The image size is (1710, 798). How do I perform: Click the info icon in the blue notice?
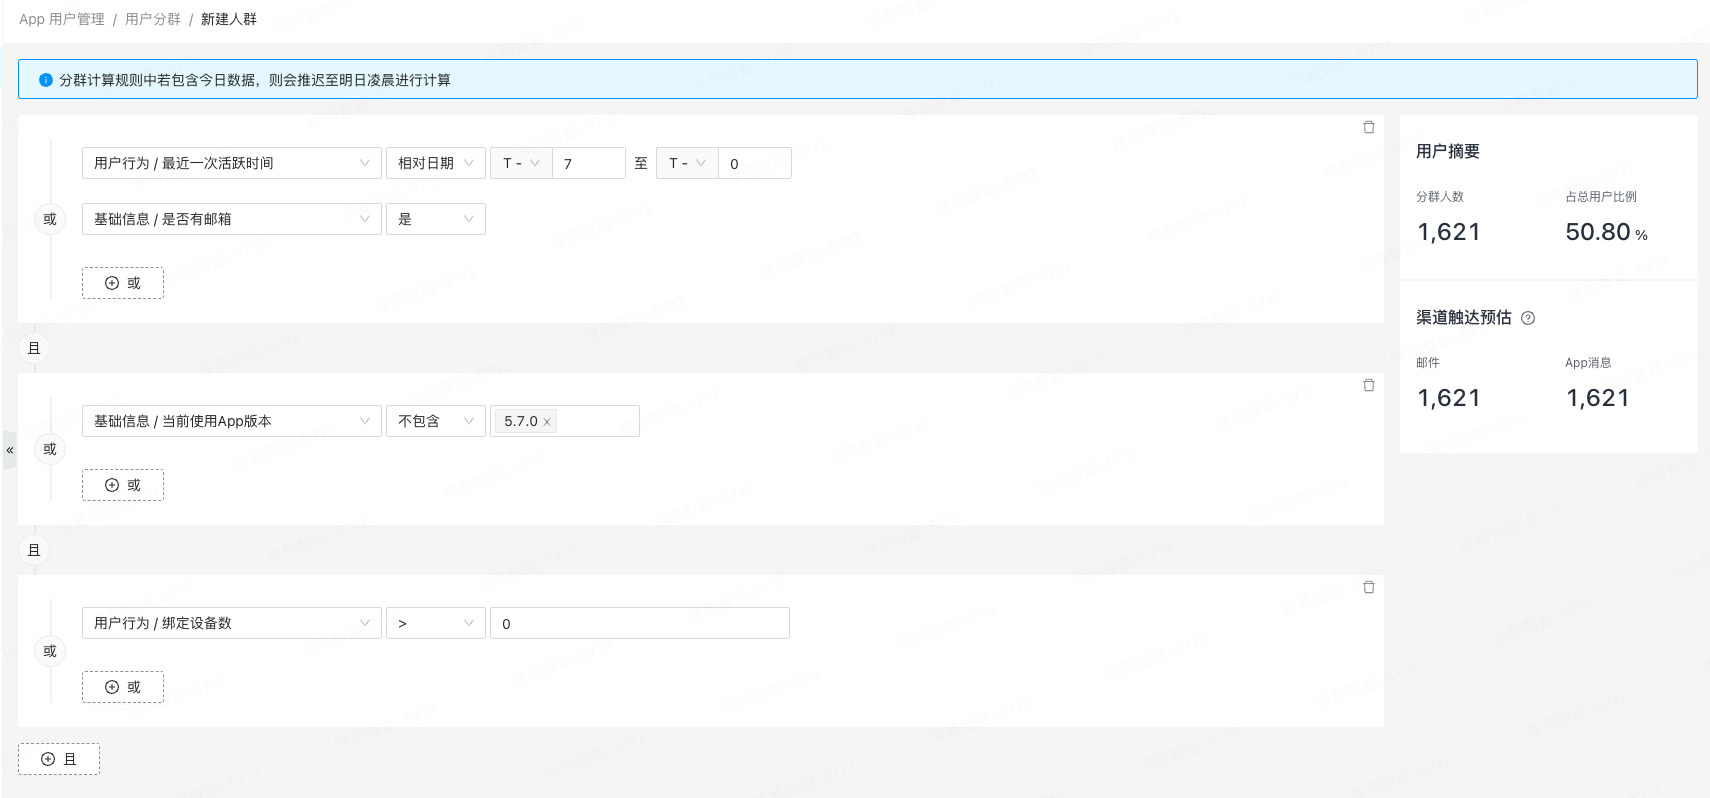click(46, 80)
